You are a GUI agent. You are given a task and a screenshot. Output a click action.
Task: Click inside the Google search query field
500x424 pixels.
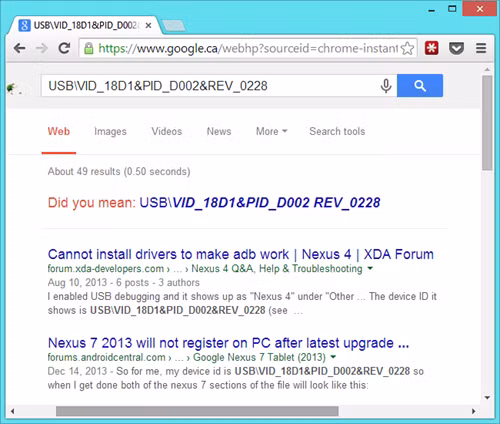pos(213,86)
